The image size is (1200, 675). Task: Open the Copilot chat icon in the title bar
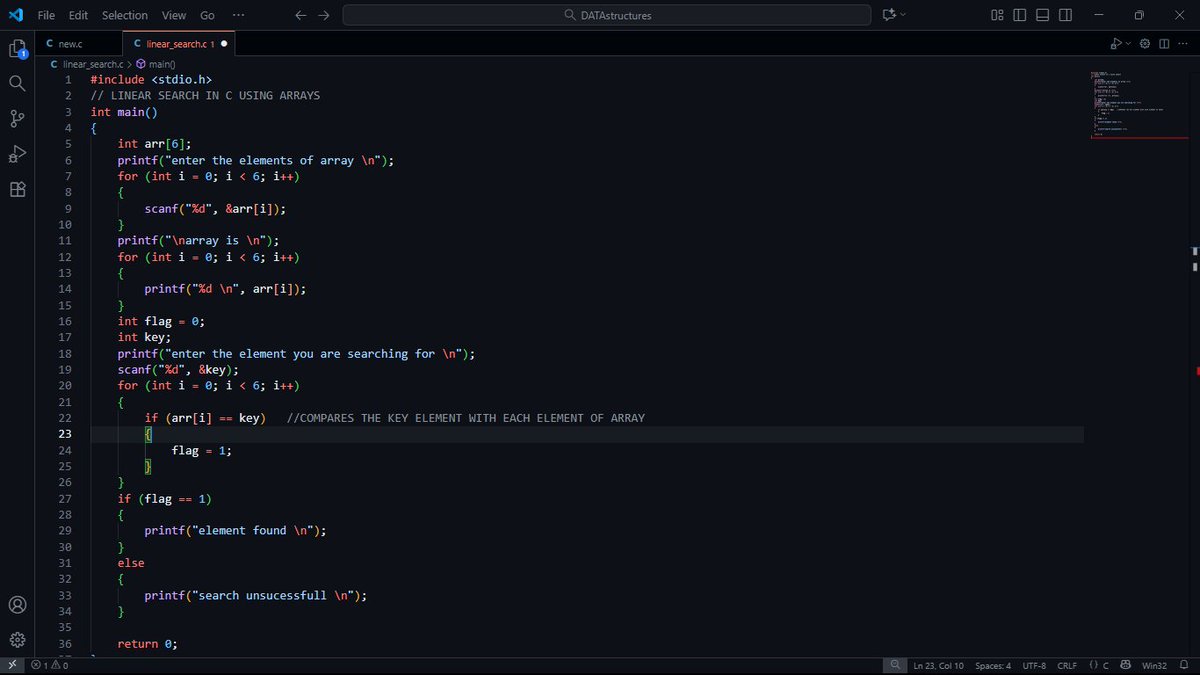[888, 15]
